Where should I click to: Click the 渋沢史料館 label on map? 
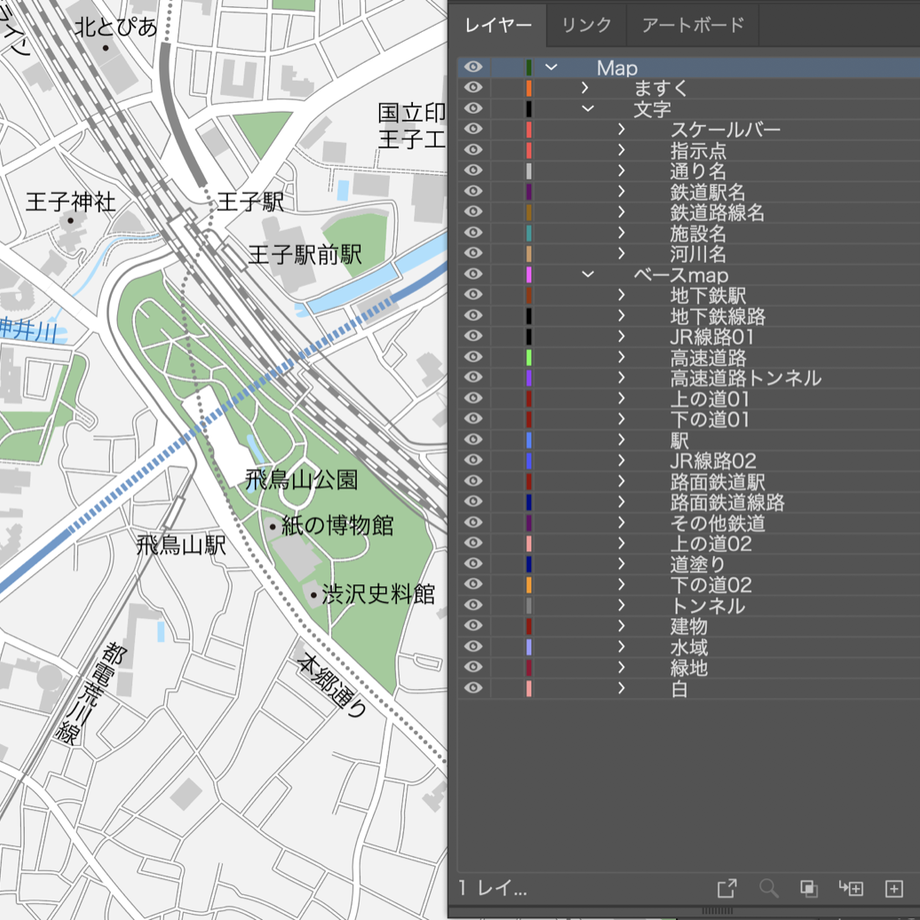pos(378,594)
